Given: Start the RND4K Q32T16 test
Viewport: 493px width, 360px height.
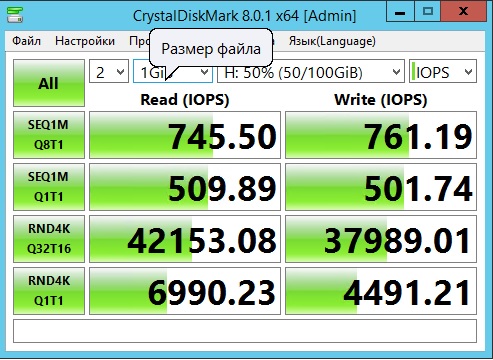Looking at the screenshot, I should [x=49, y=239].
